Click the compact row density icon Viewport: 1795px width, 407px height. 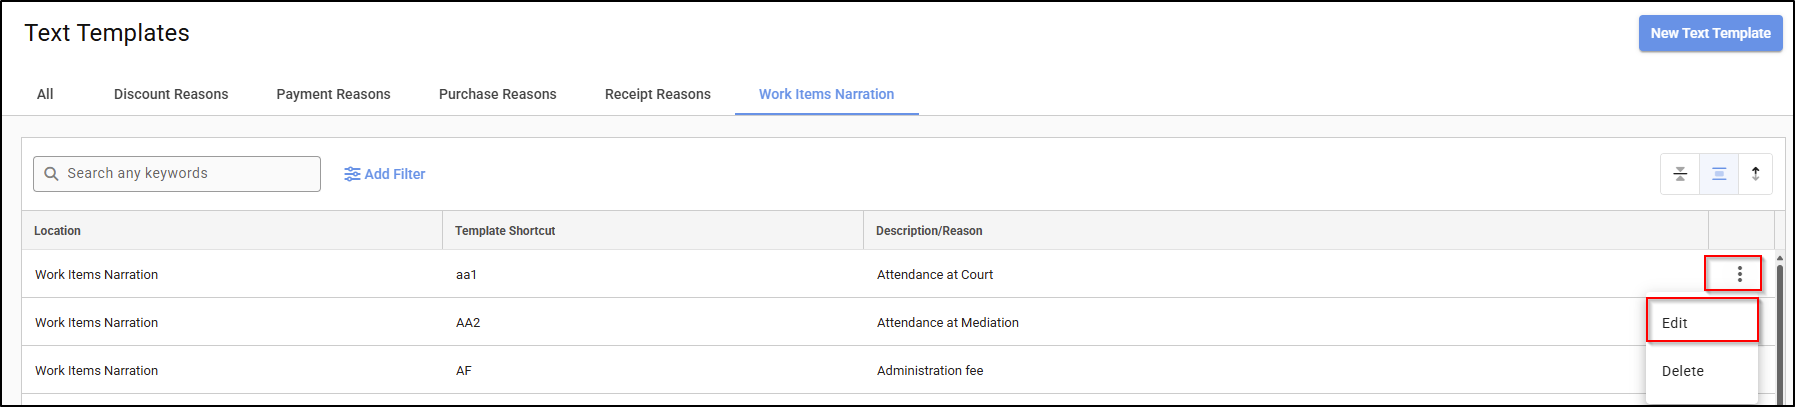(x=1680, y=174)
